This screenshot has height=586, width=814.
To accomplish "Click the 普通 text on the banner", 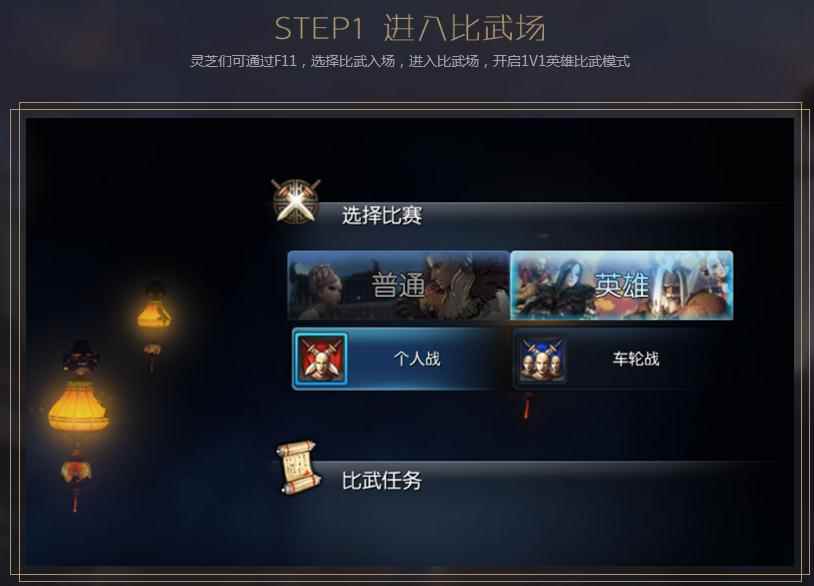I will point(398,286).
